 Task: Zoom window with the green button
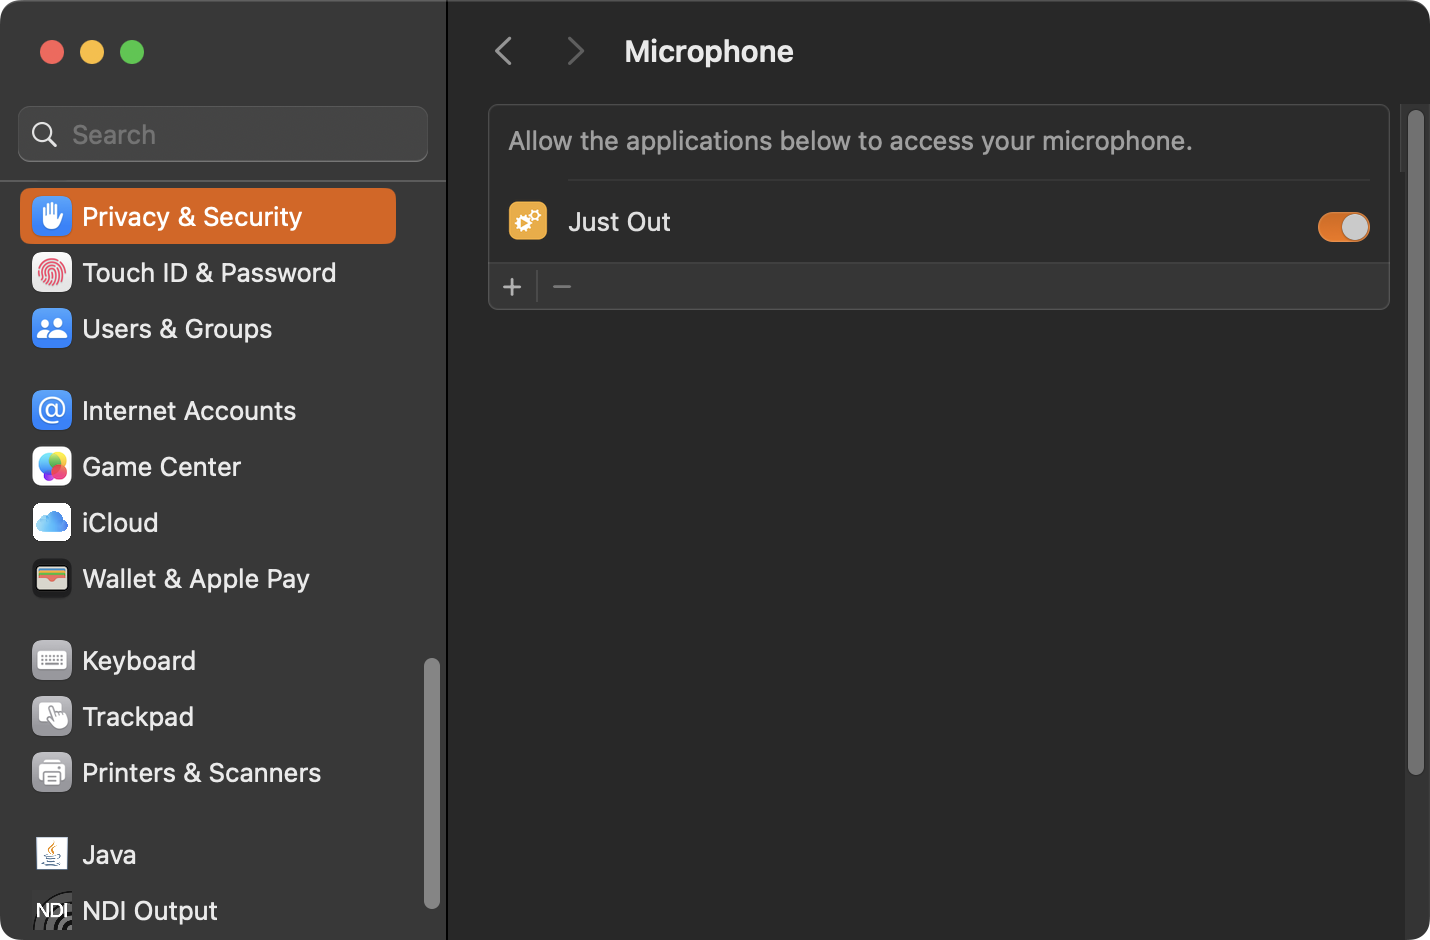click(132, 51)
